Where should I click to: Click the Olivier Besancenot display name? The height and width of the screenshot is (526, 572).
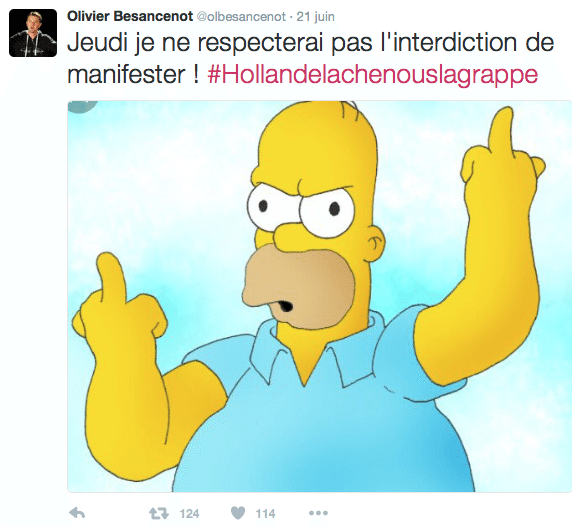130,16
